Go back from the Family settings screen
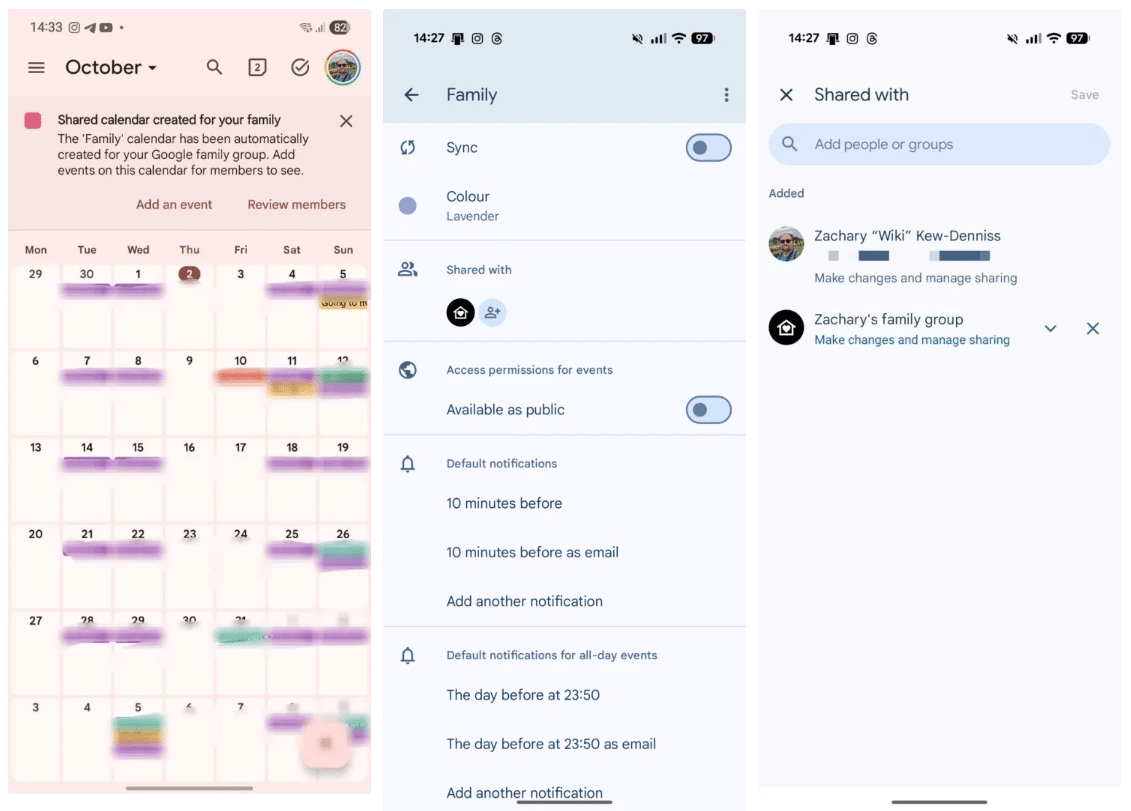This screenshot has width=1131, height=811. point(411,95)
